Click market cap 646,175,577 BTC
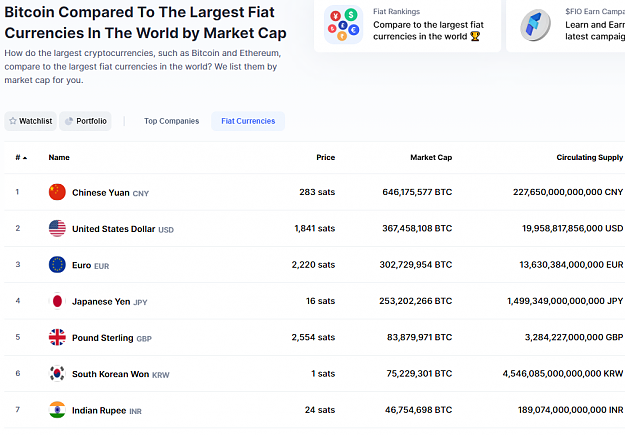Screen dimensions: 625x435 (417, 192)
